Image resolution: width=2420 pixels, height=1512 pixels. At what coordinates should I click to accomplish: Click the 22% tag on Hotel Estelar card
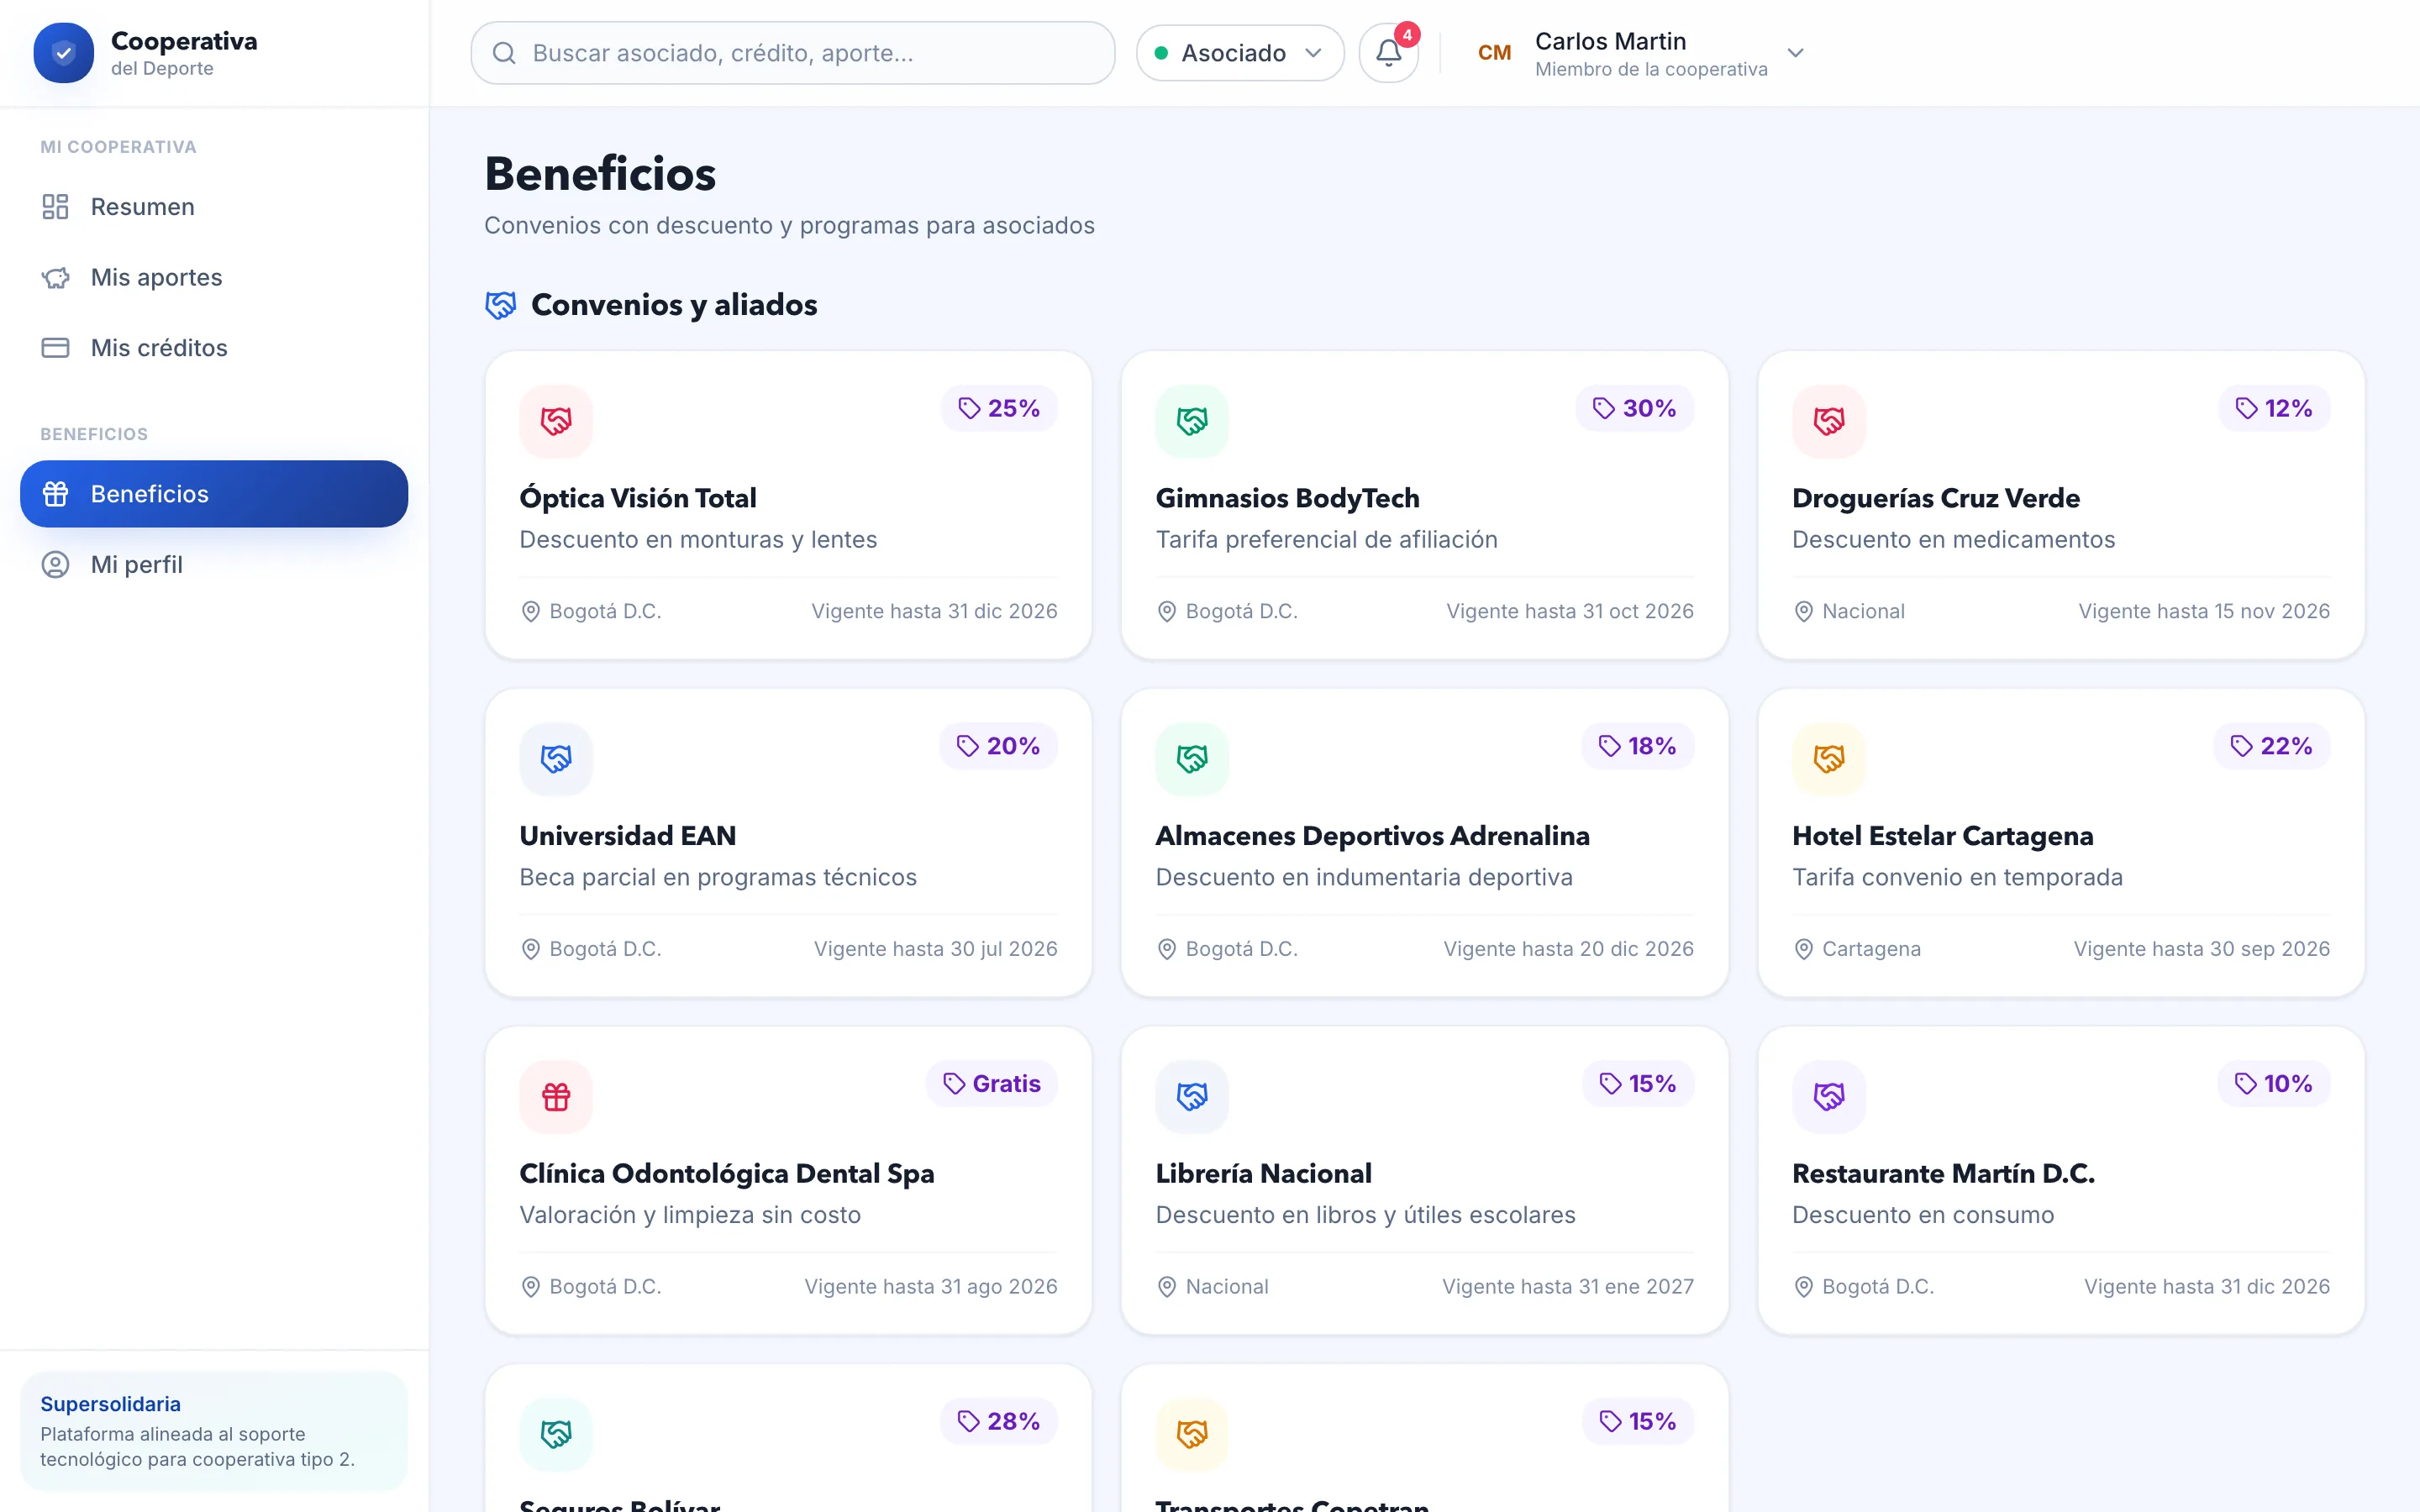pos(2272,746)
